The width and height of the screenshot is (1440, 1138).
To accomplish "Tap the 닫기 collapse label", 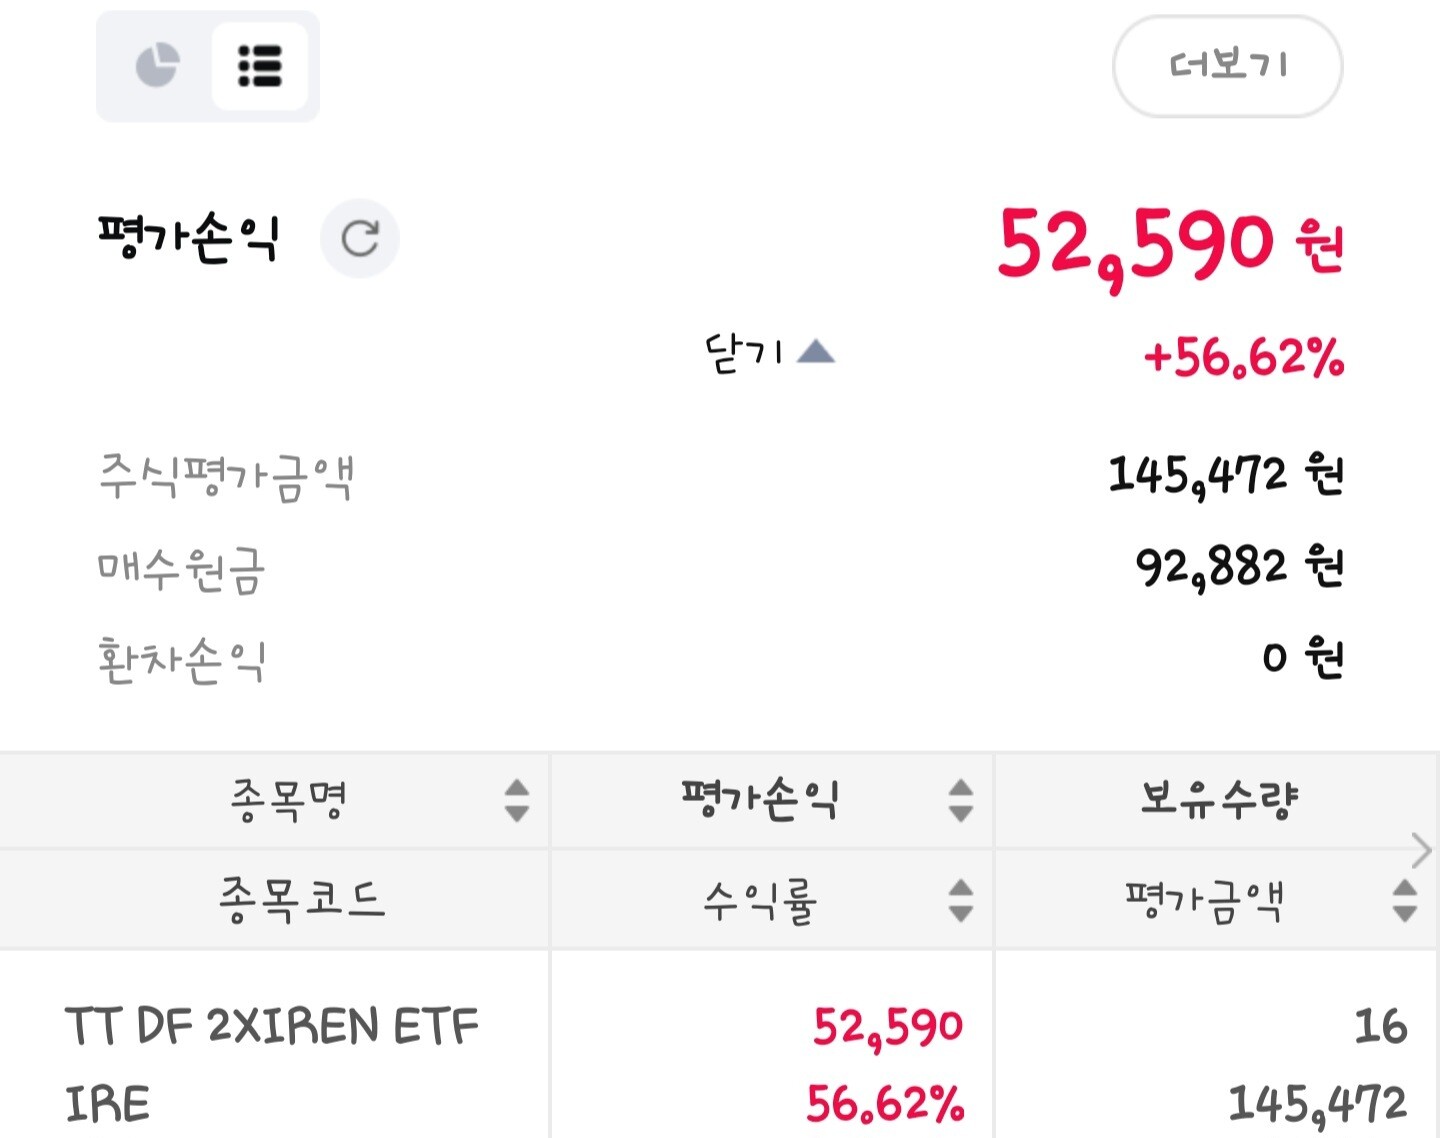I will [744, 352].
